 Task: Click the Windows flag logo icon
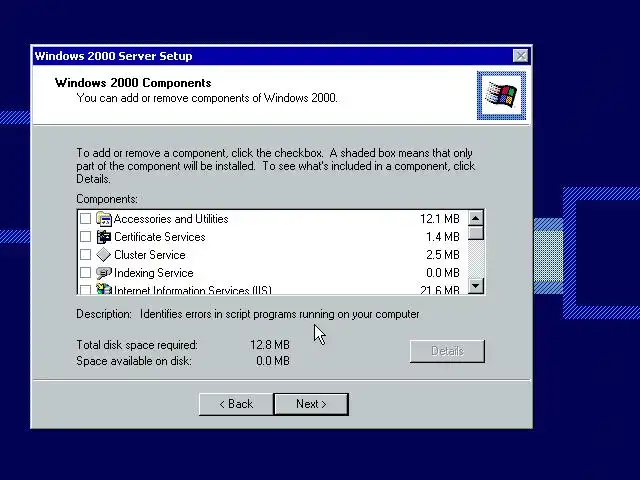[x=501, y=96]
